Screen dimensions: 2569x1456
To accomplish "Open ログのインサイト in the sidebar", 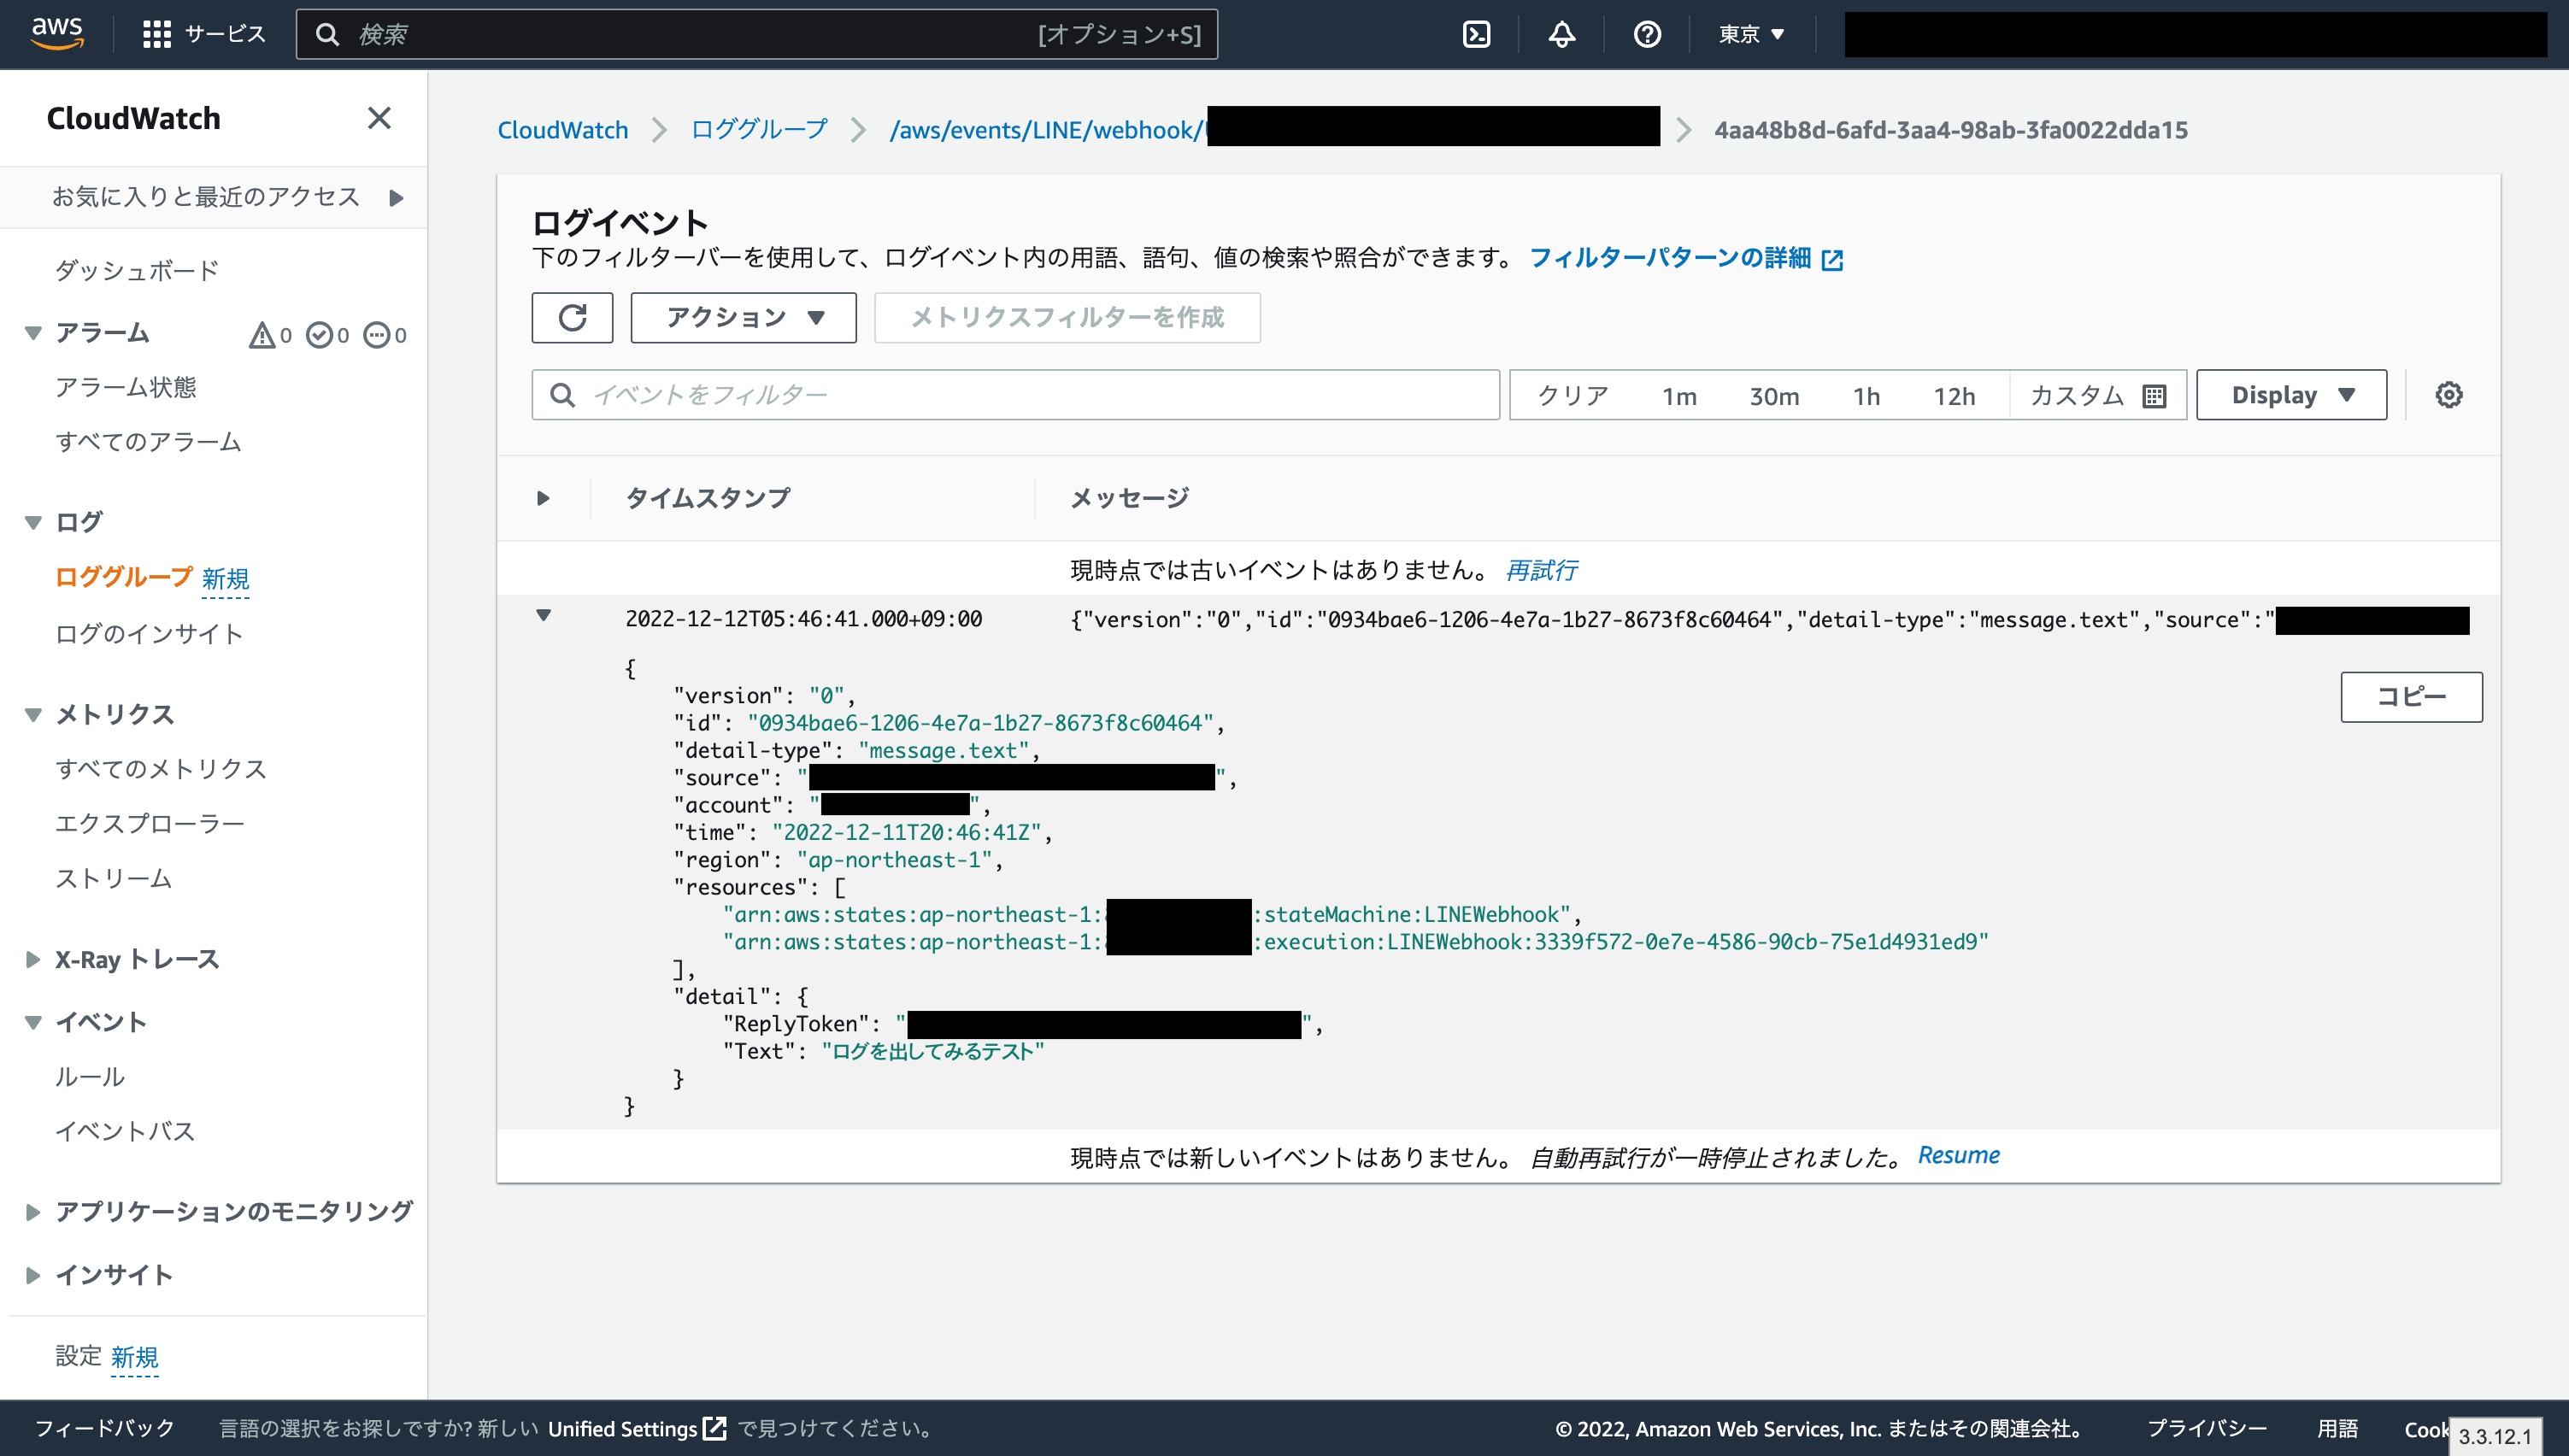I will 149,634.
